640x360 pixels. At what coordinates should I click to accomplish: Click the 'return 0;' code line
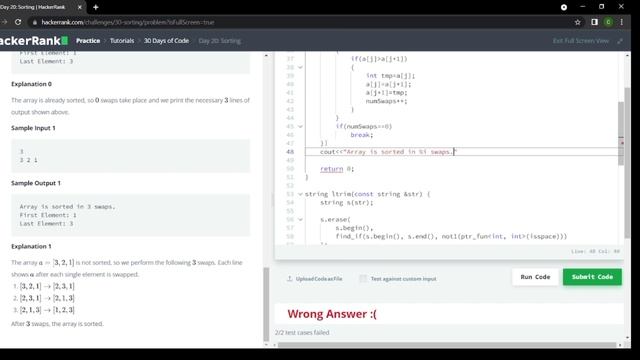click(x=337, y=169)
